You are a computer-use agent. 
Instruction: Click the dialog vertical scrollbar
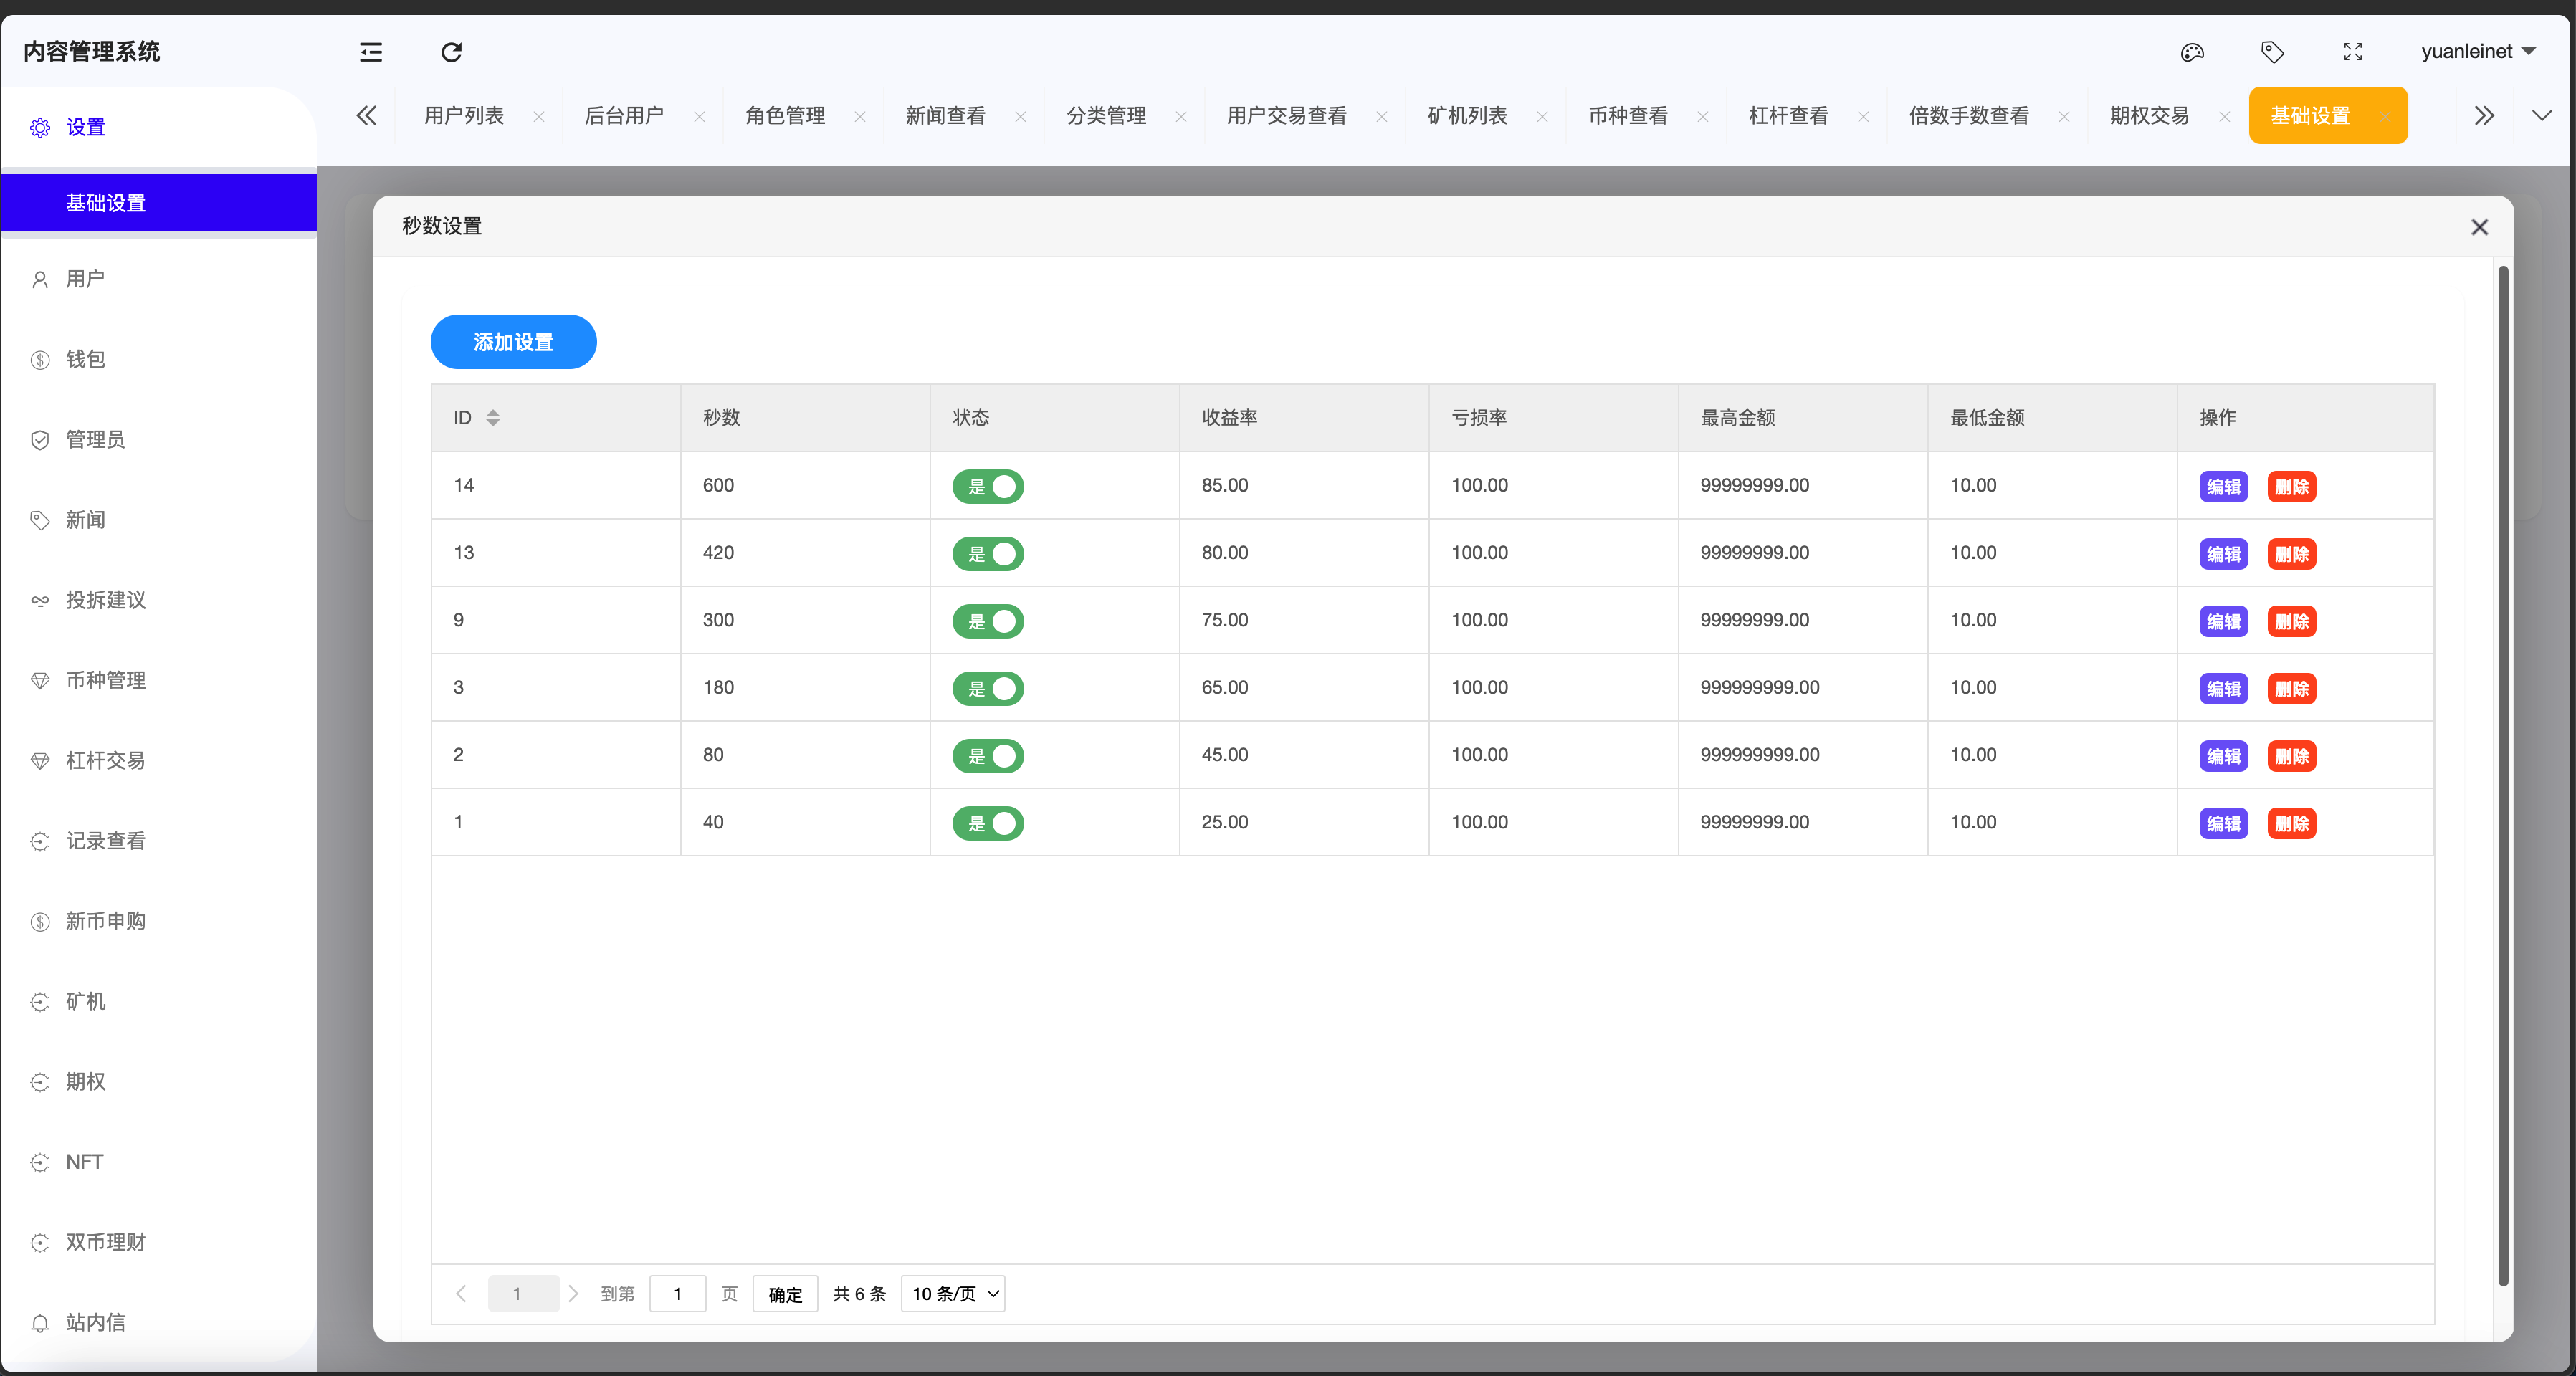pos(2503,775)
